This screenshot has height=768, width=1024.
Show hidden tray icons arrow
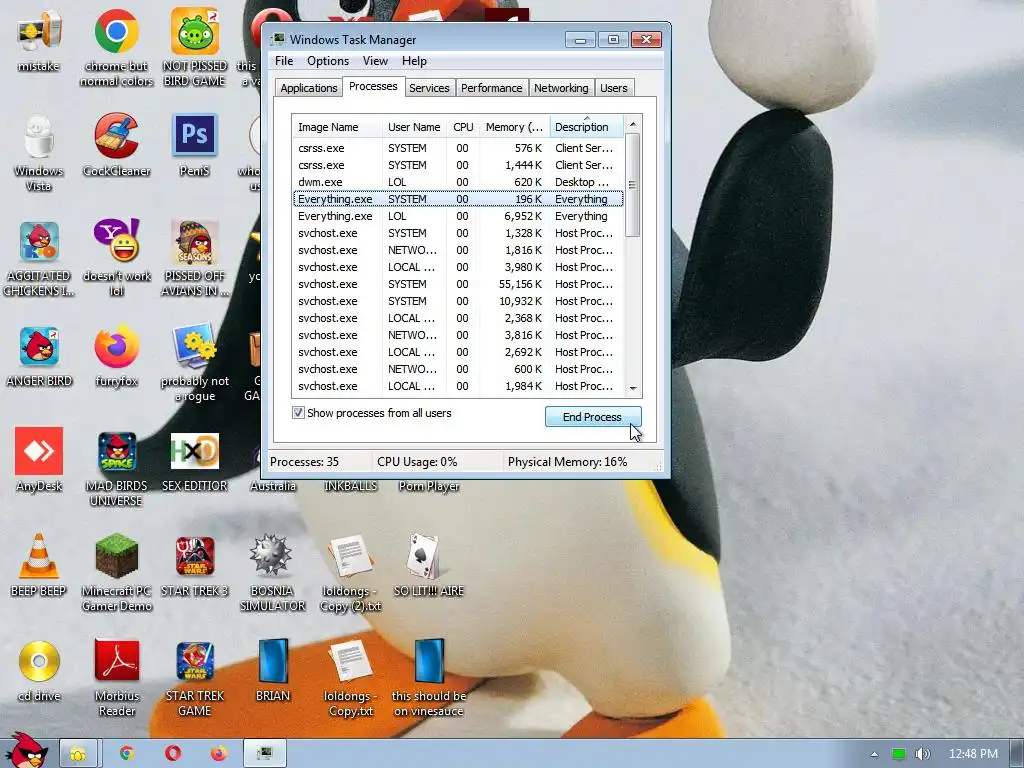[x=874, y=754]
